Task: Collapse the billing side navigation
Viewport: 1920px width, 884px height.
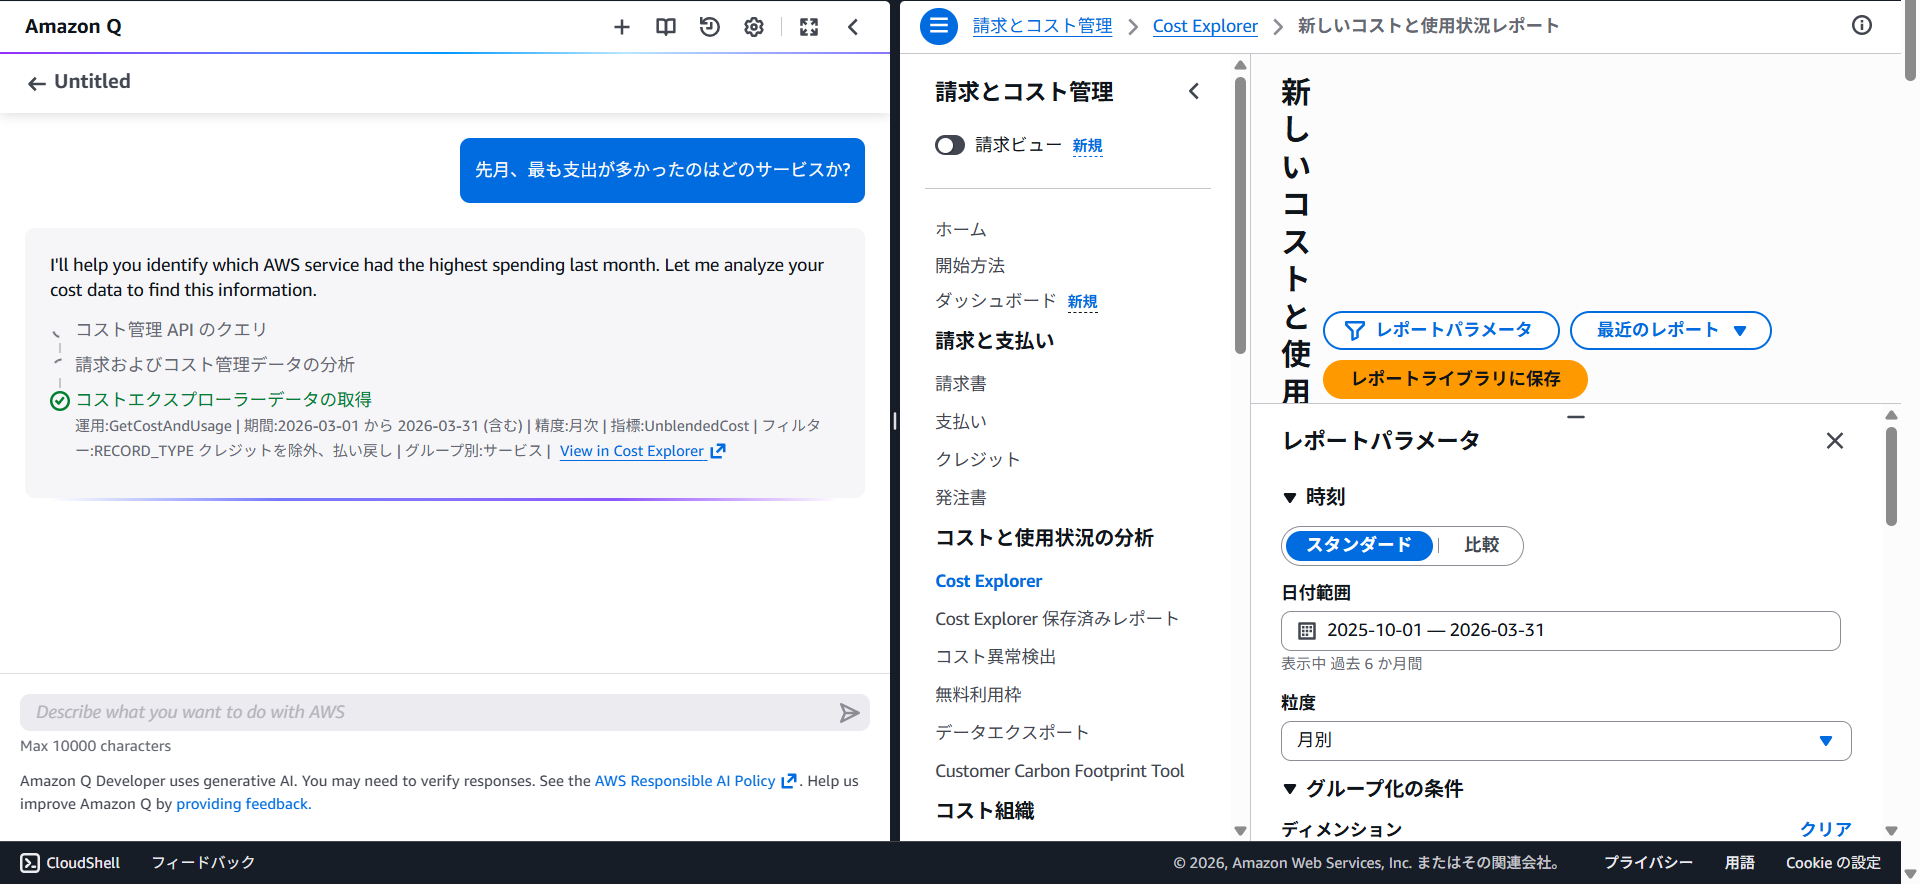Action: (x=1194, y=92)
